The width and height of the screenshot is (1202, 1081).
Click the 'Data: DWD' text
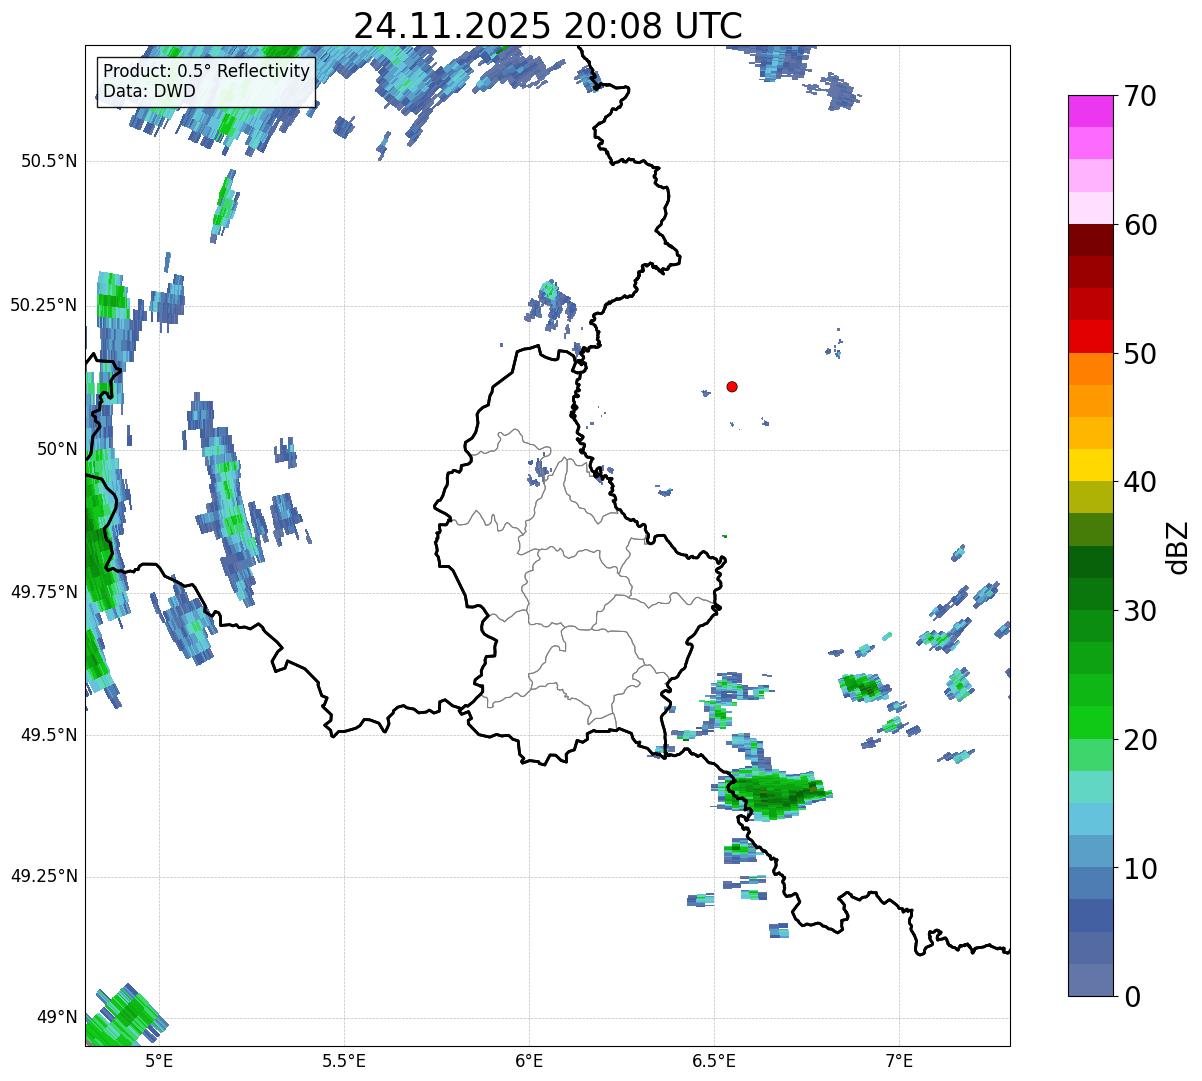tap(149, 91)
